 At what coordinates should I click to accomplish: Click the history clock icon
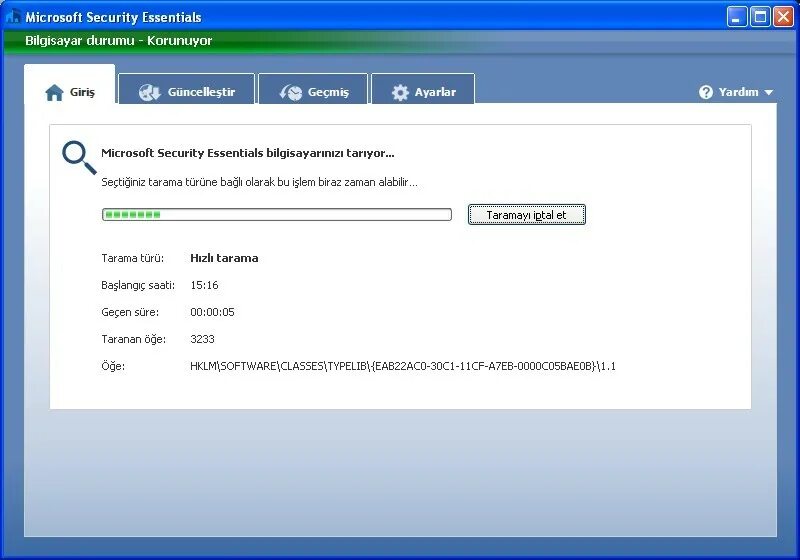coord(291,92)
